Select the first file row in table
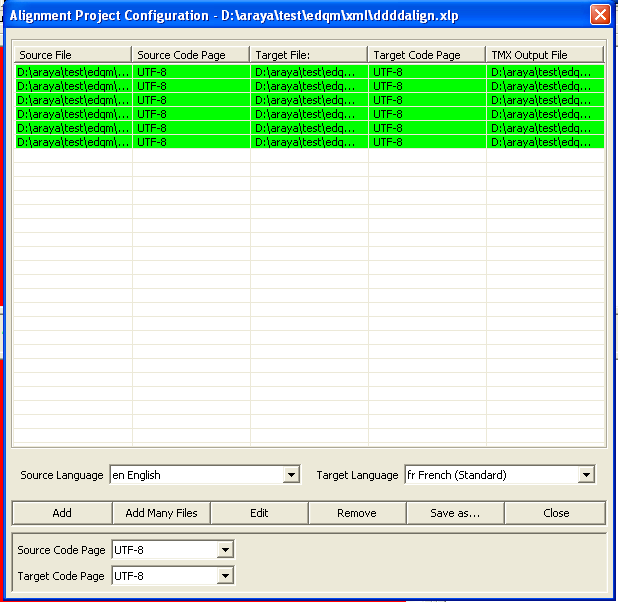The image size is (618, 602). point(72,72)
